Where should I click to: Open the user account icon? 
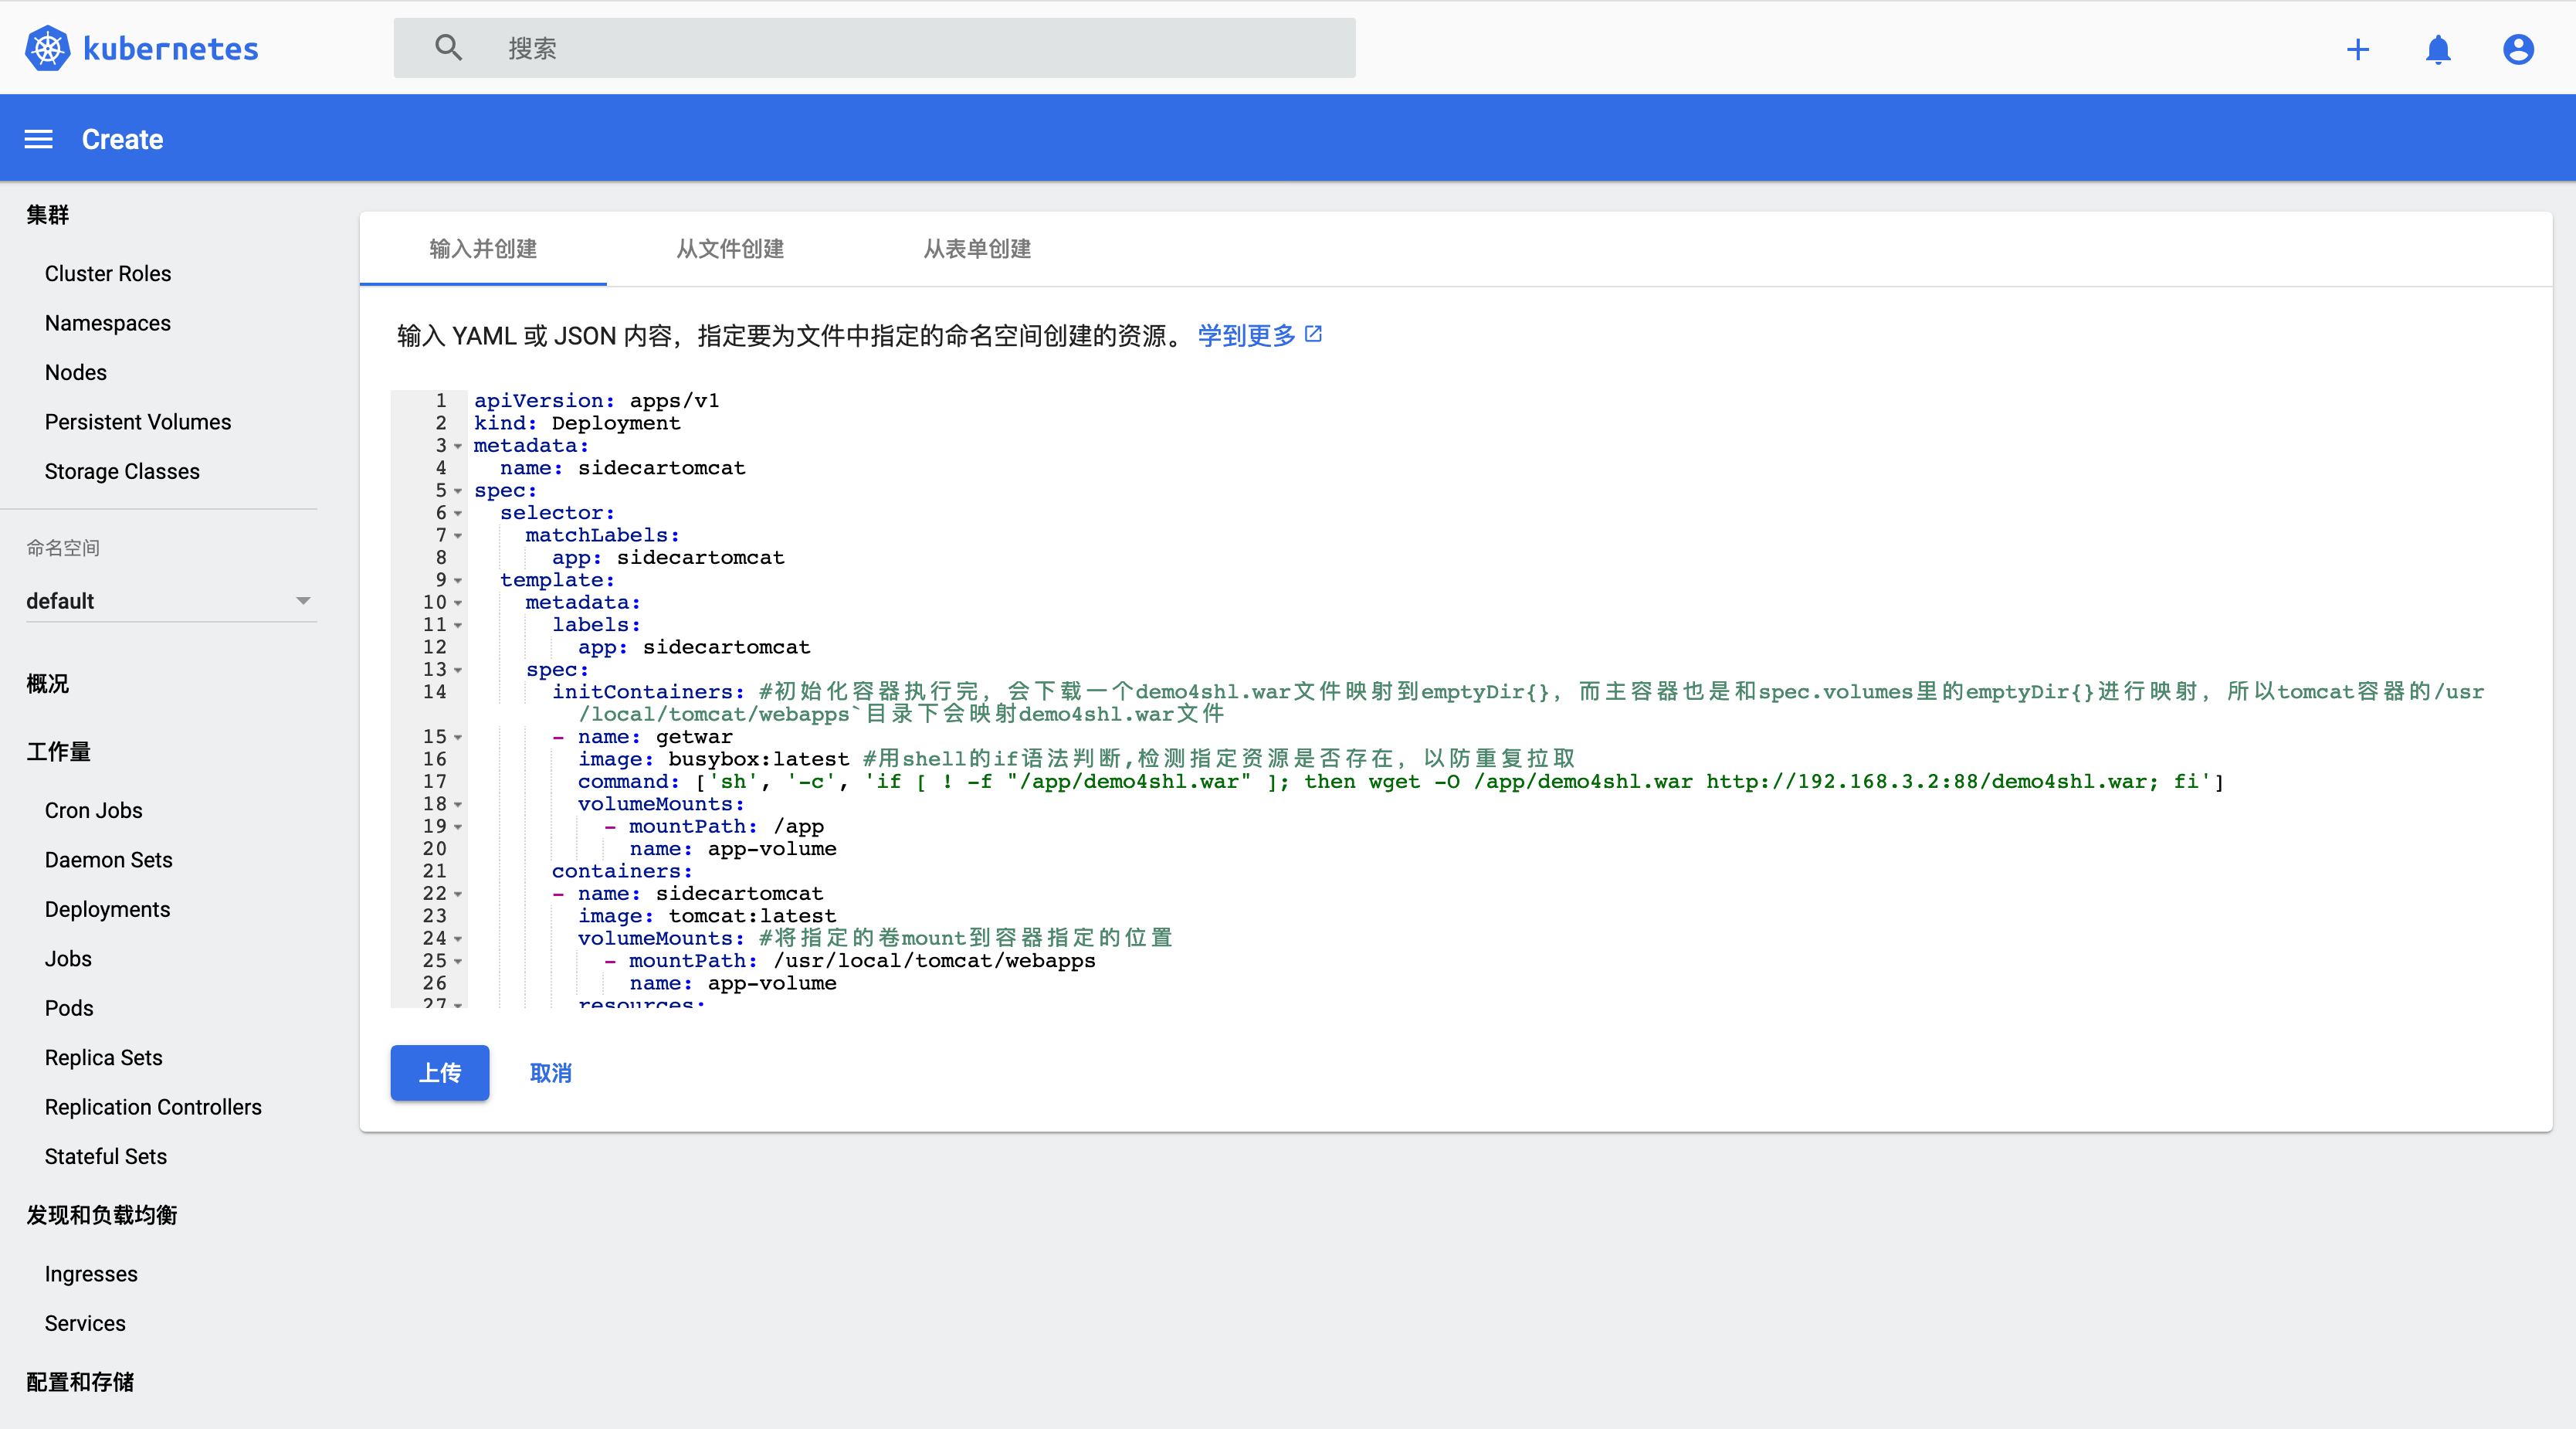pos(2518,48)
